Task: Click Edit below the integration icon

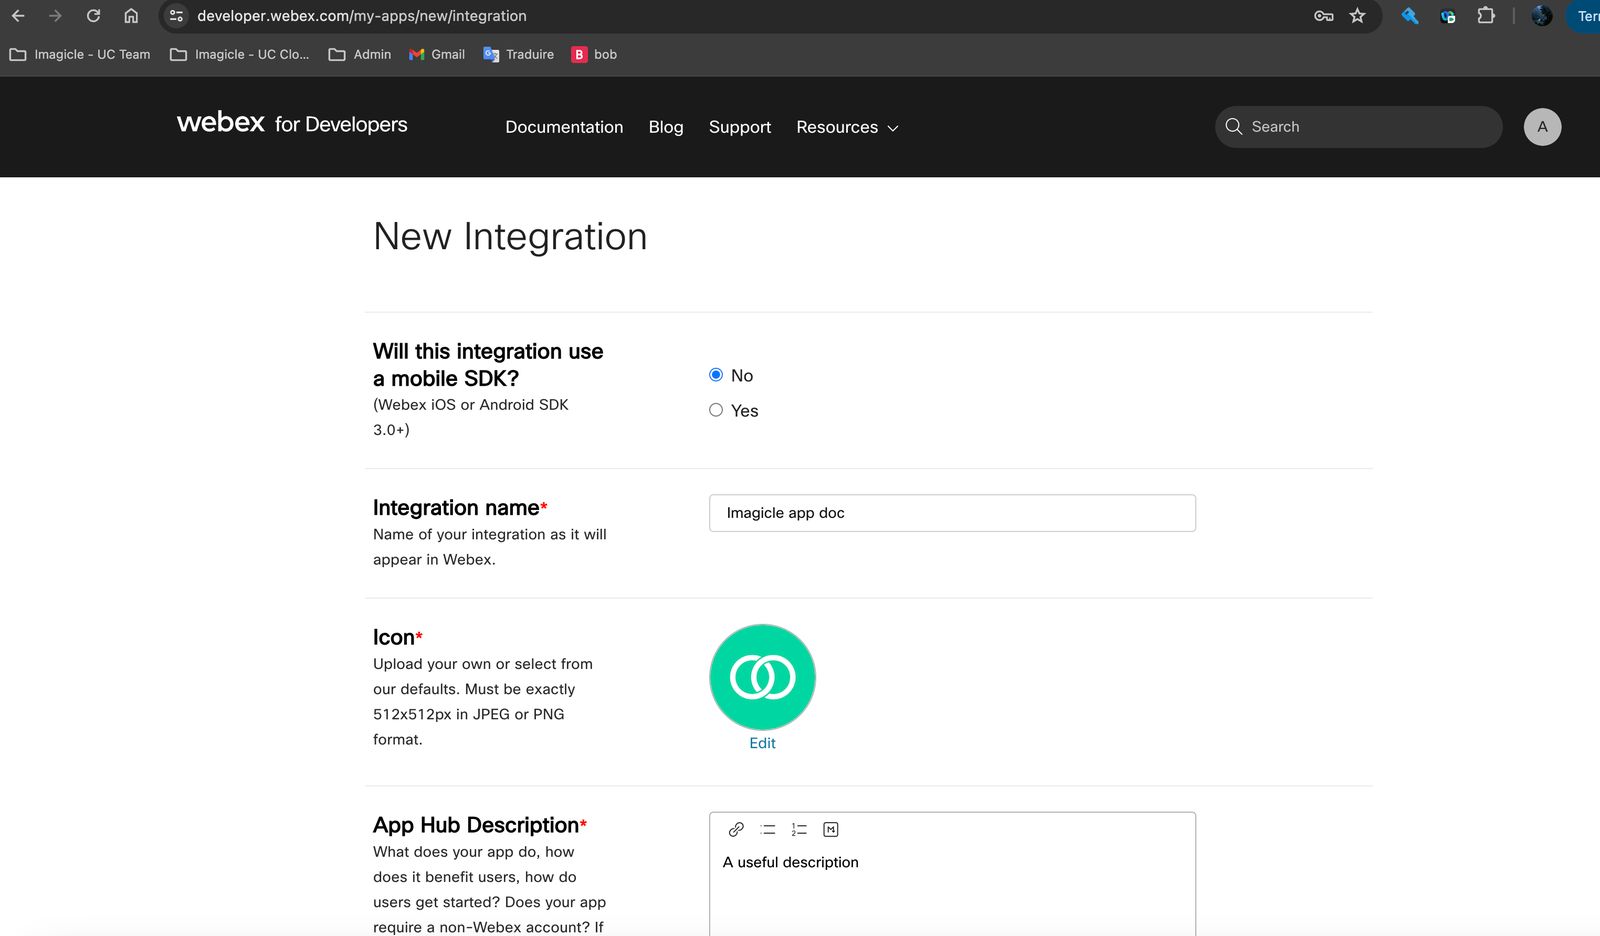Action: 762,743
